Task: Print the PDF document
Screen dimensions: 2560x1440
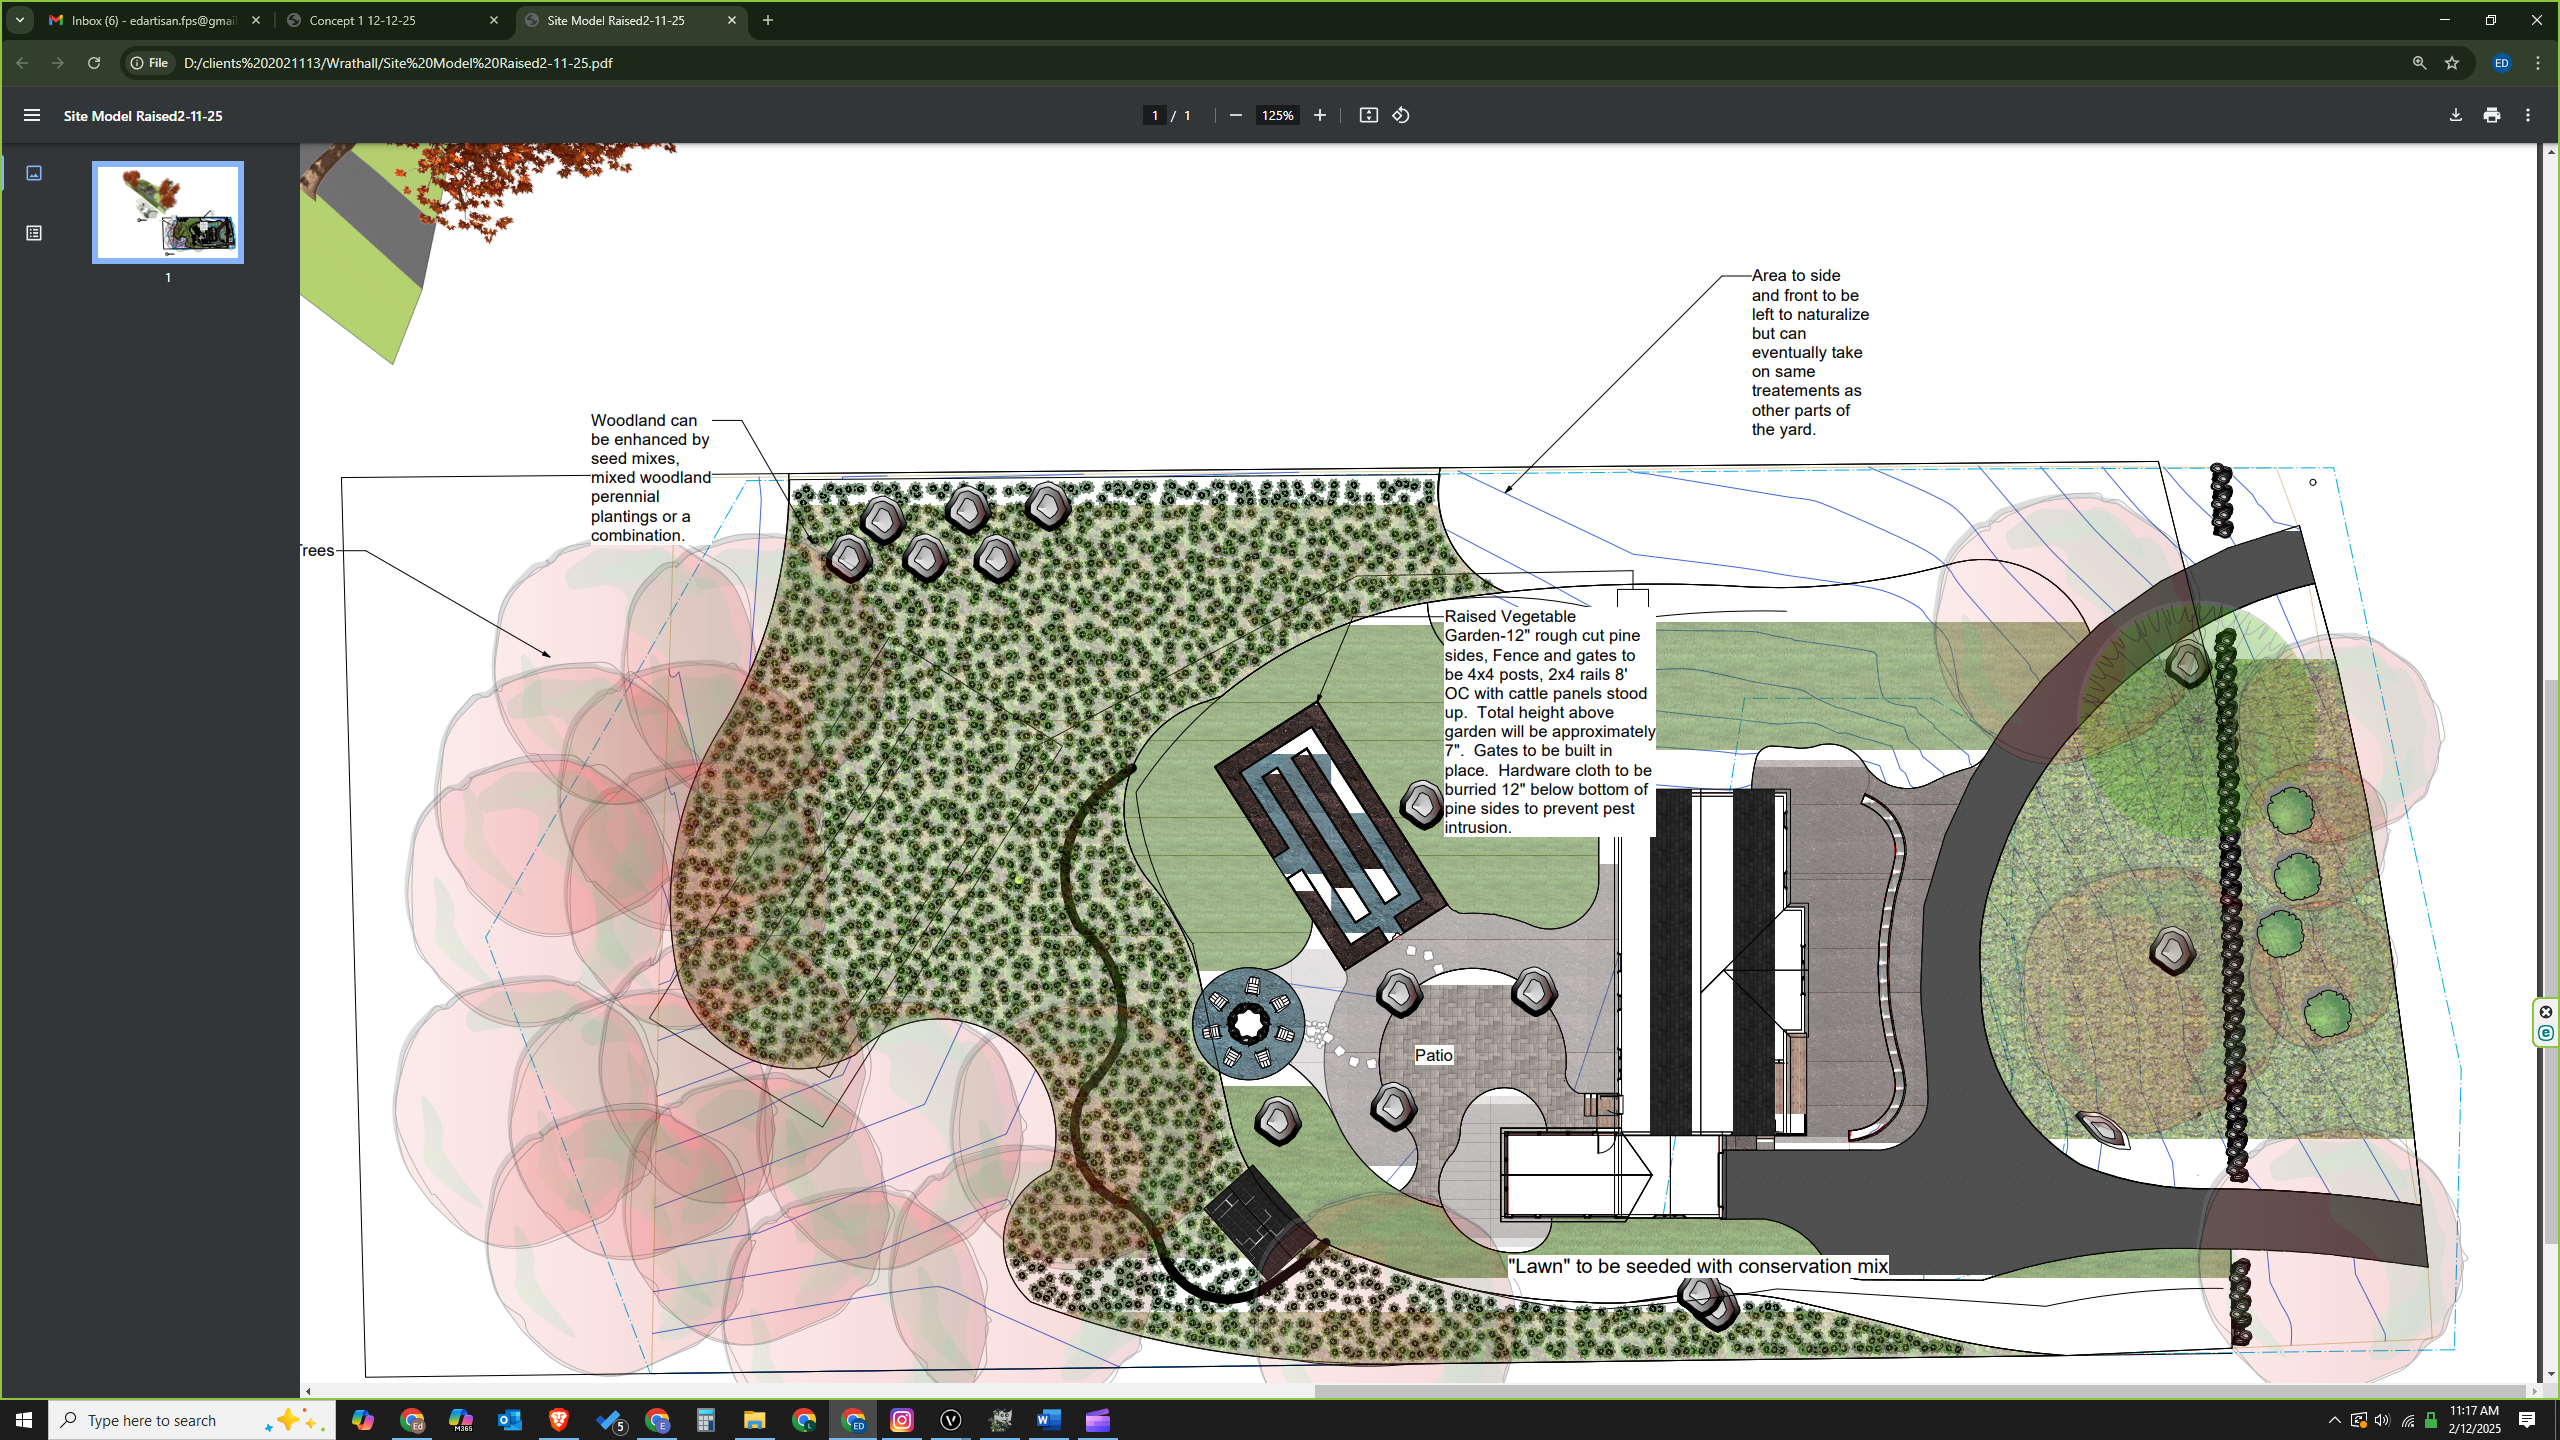Action: [2492, 116]
